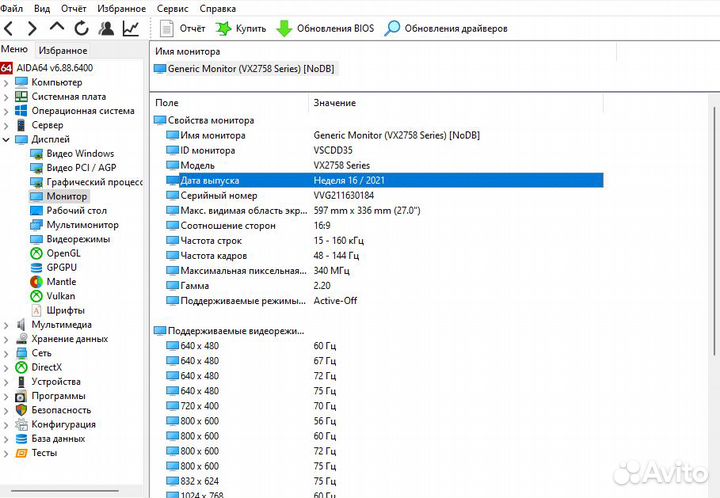The width and height of the screenshot is (720, 498).
Task: Expand the Компьютер tree node
Action: [x=6, y=82]
